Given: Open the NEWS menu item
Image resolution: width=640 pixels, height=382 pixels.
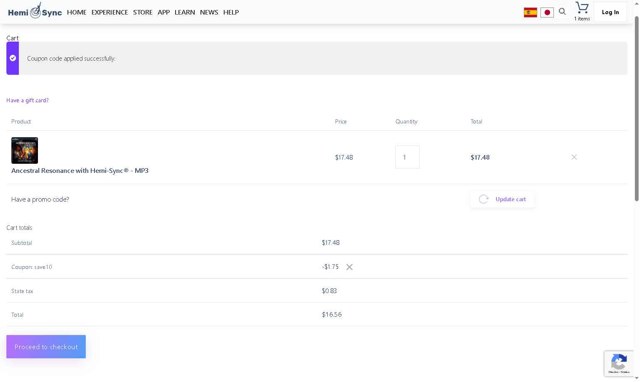Looking at the screenshot, I should coord(209,12).
